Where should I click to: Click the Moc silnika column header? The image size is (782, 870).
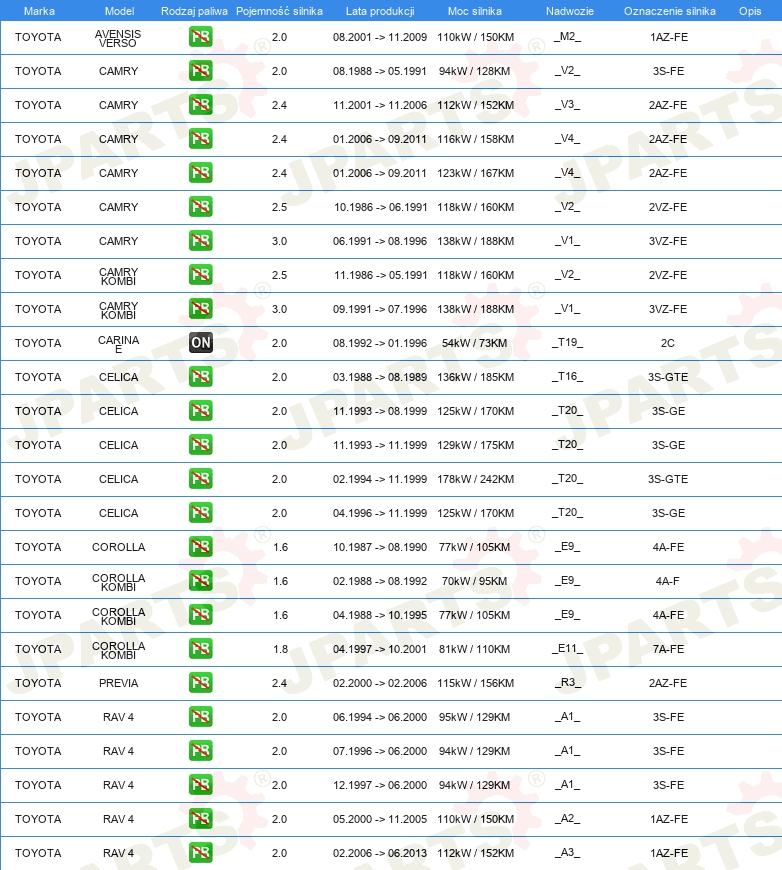[475, 11]
